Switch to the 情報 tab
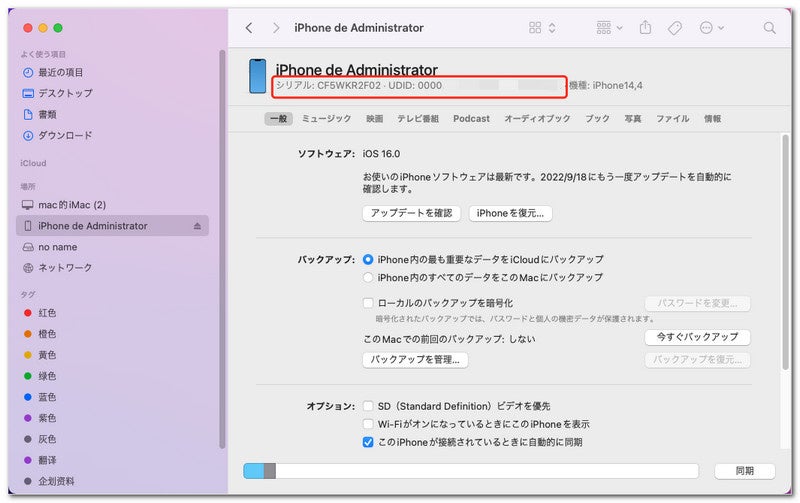The width and height of the screenshot is (800, 503). pyautogui.click(x=713, y=118)
